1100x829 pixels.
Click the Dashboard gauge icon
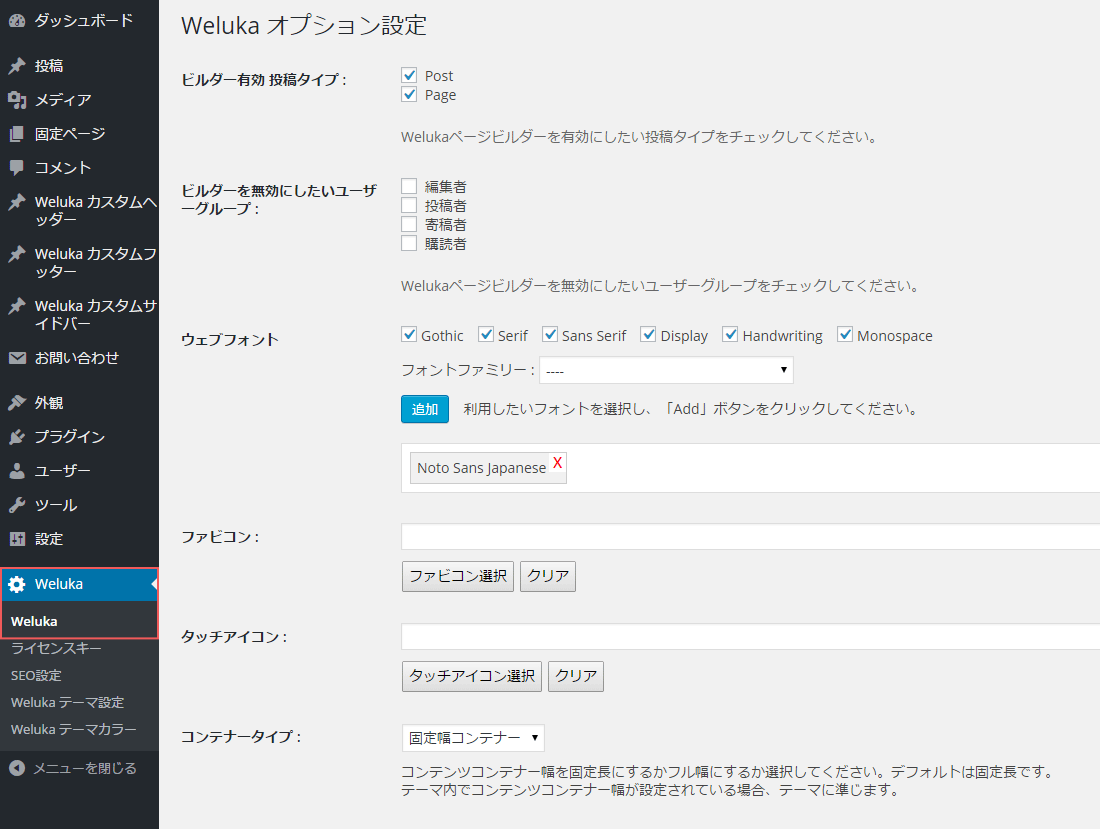tap(17, 21)
